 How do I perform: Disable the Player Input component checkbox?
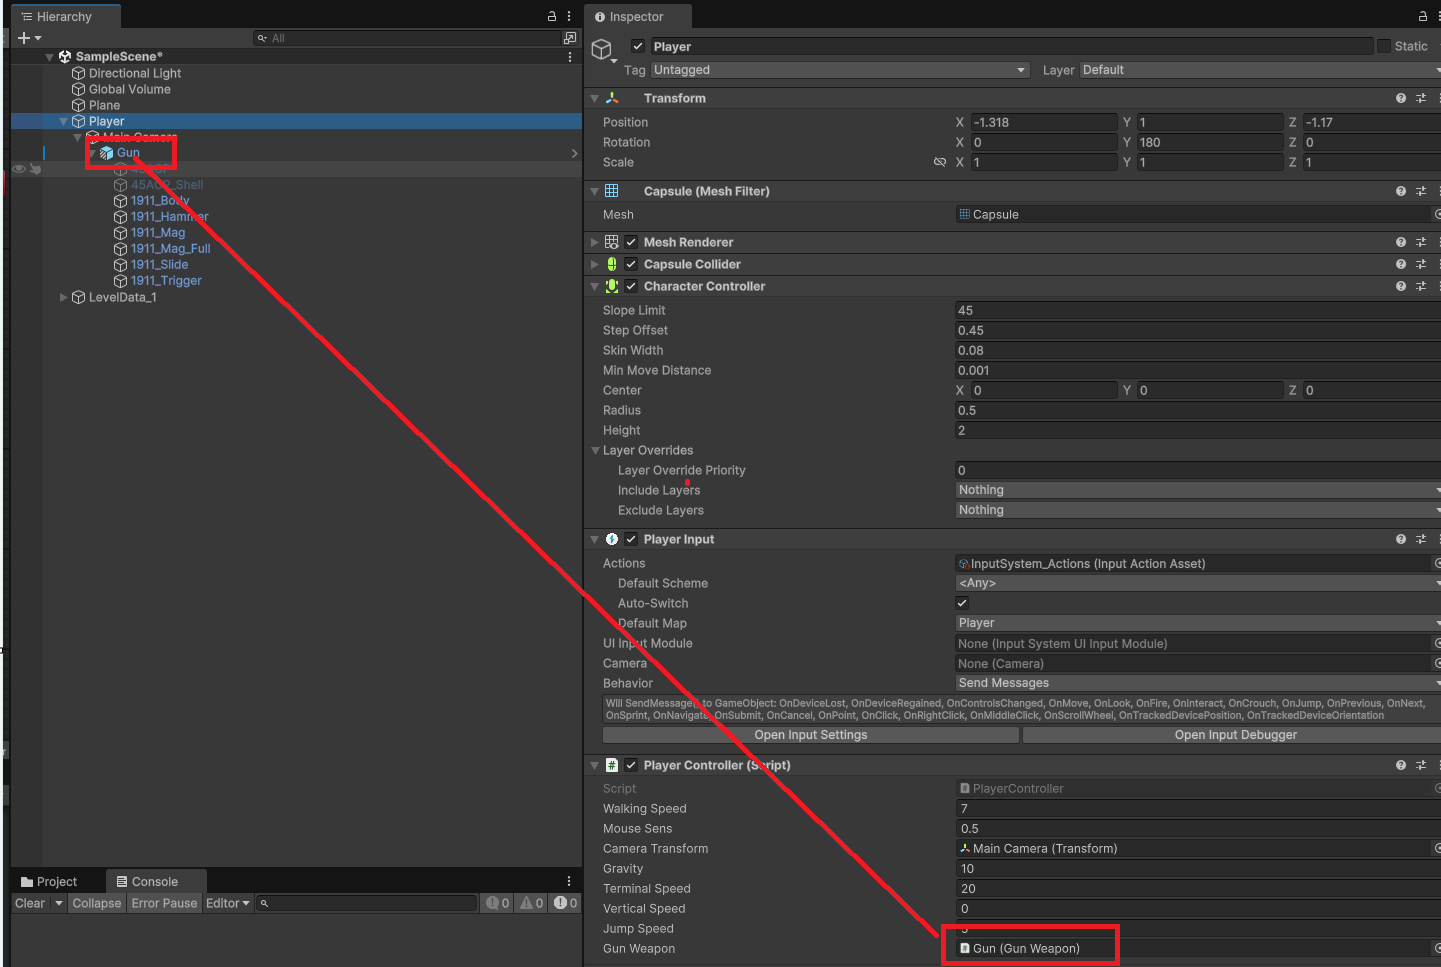coord(631,539)
